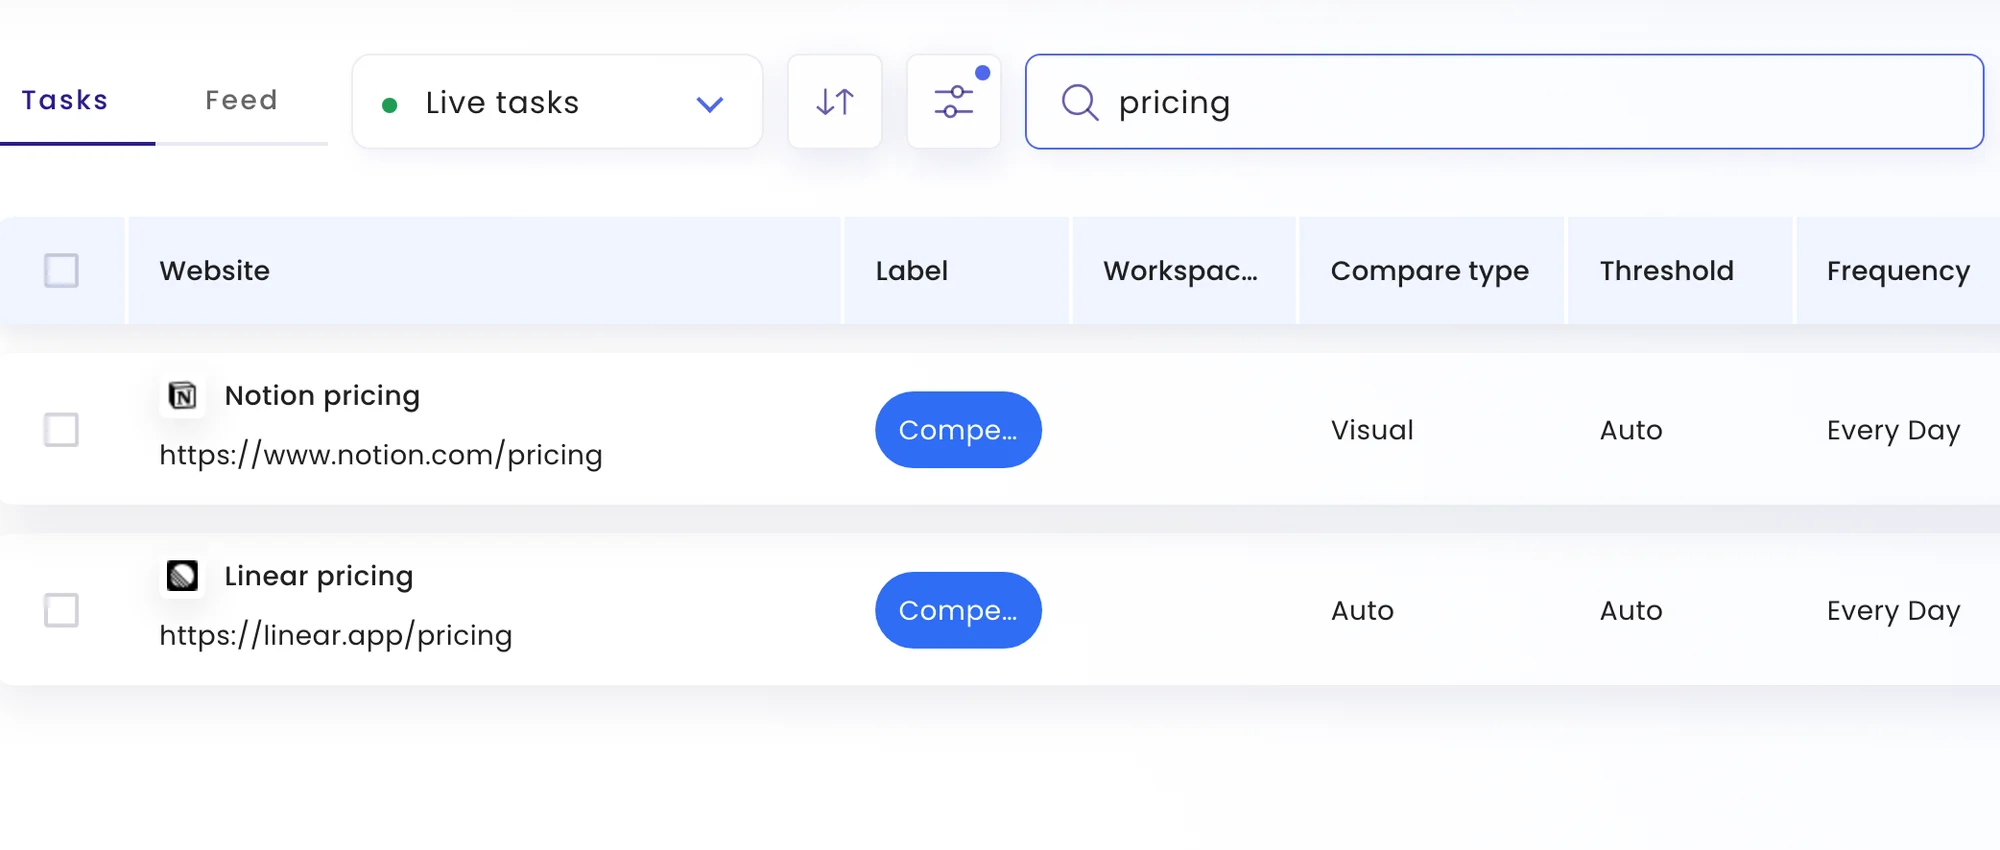Select the Linear pricing task title

tap(319, 576)
